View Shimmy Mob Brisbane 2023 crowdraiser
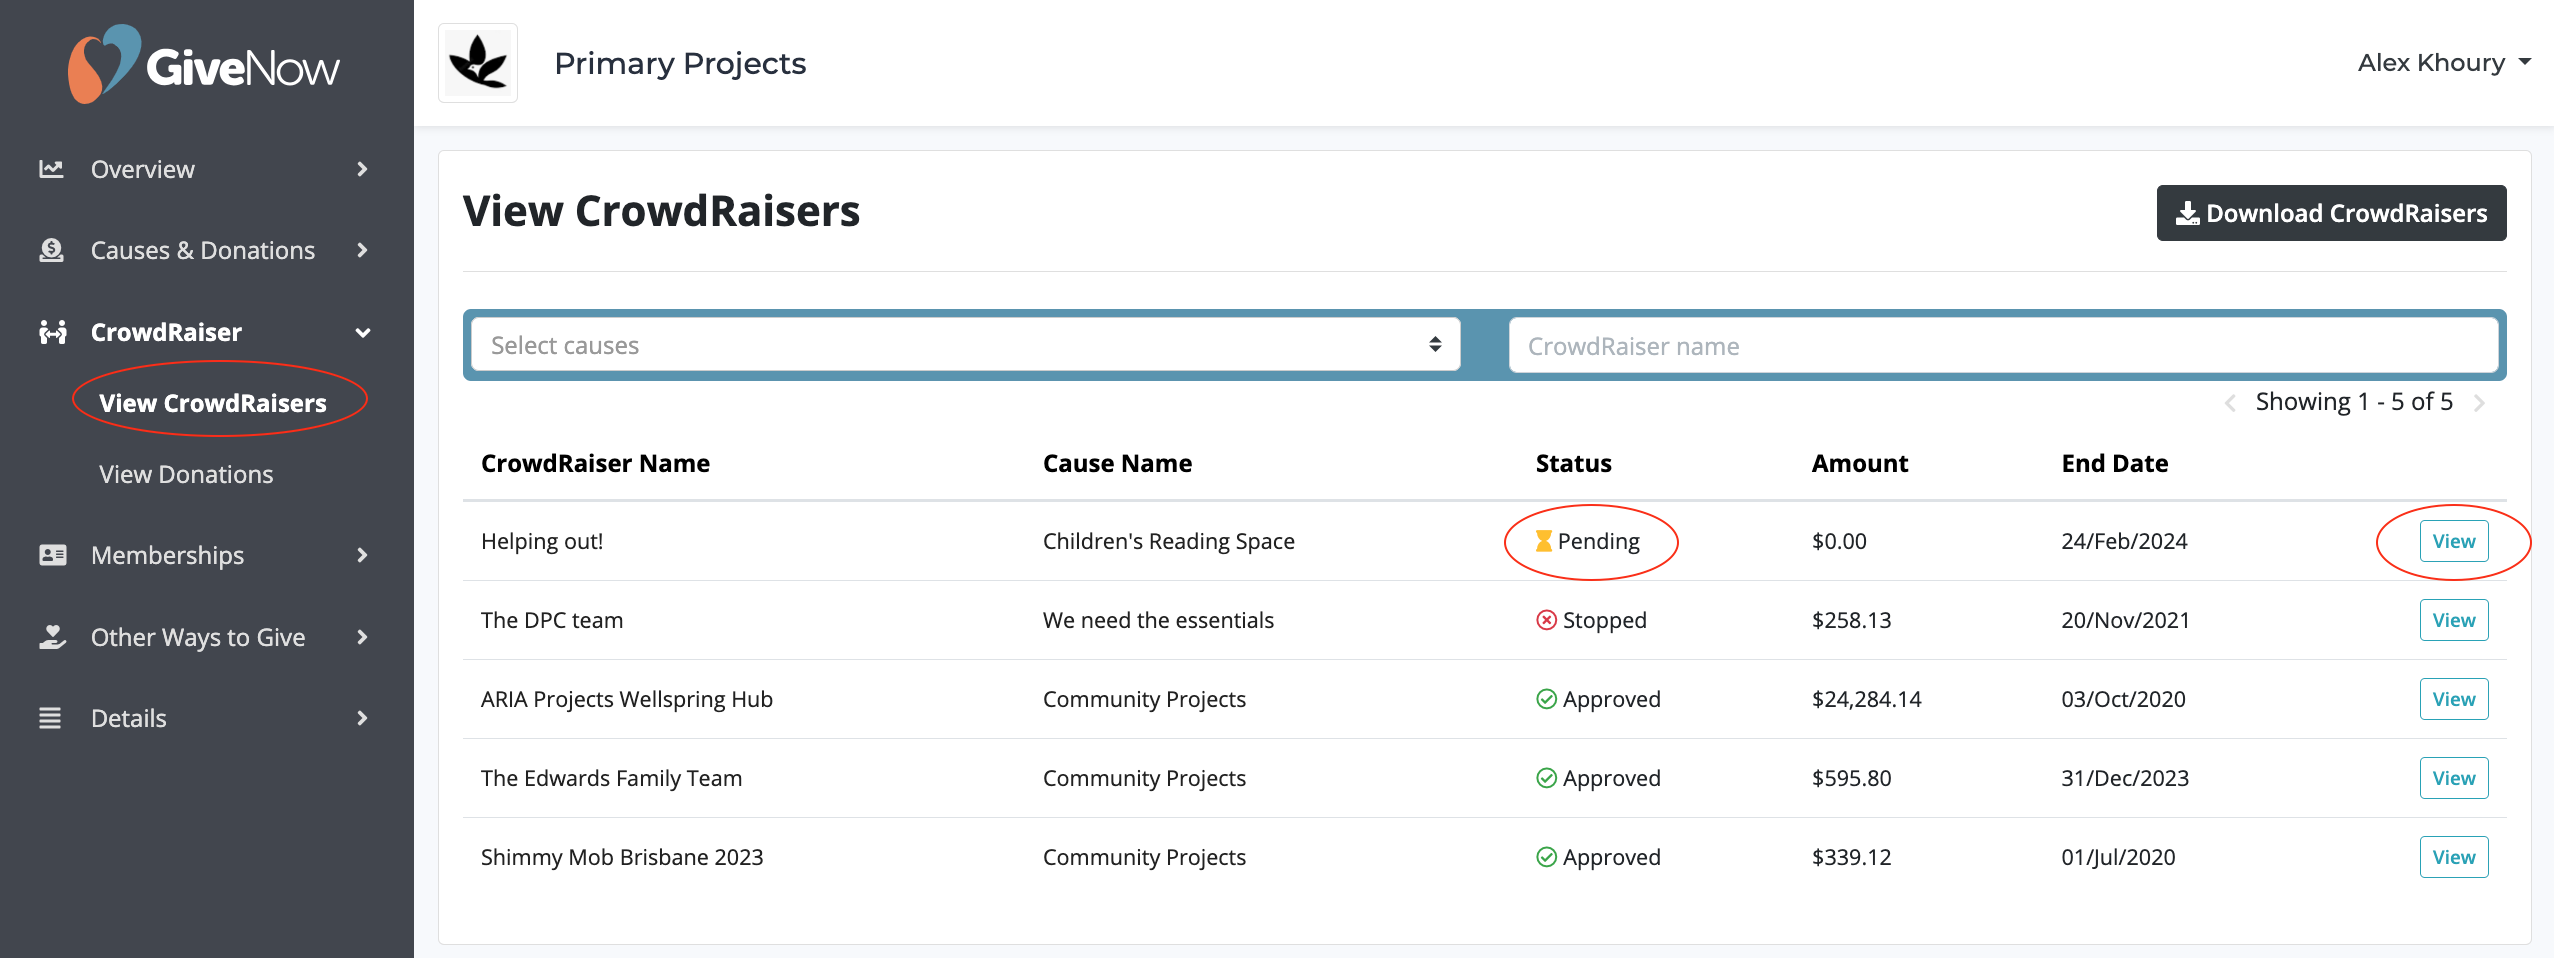This screenshot has width=2554, height=958. point(2454,857)
